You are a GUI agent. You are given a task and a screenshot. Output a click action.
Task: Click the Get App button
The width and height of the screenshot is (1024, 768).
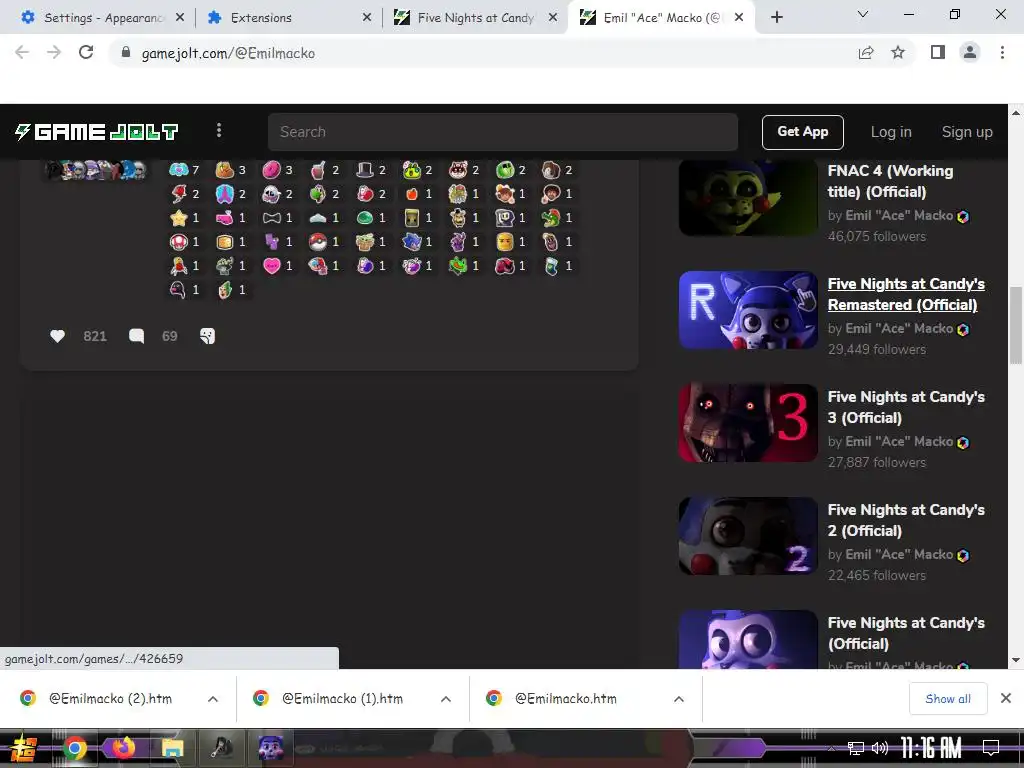803,132
